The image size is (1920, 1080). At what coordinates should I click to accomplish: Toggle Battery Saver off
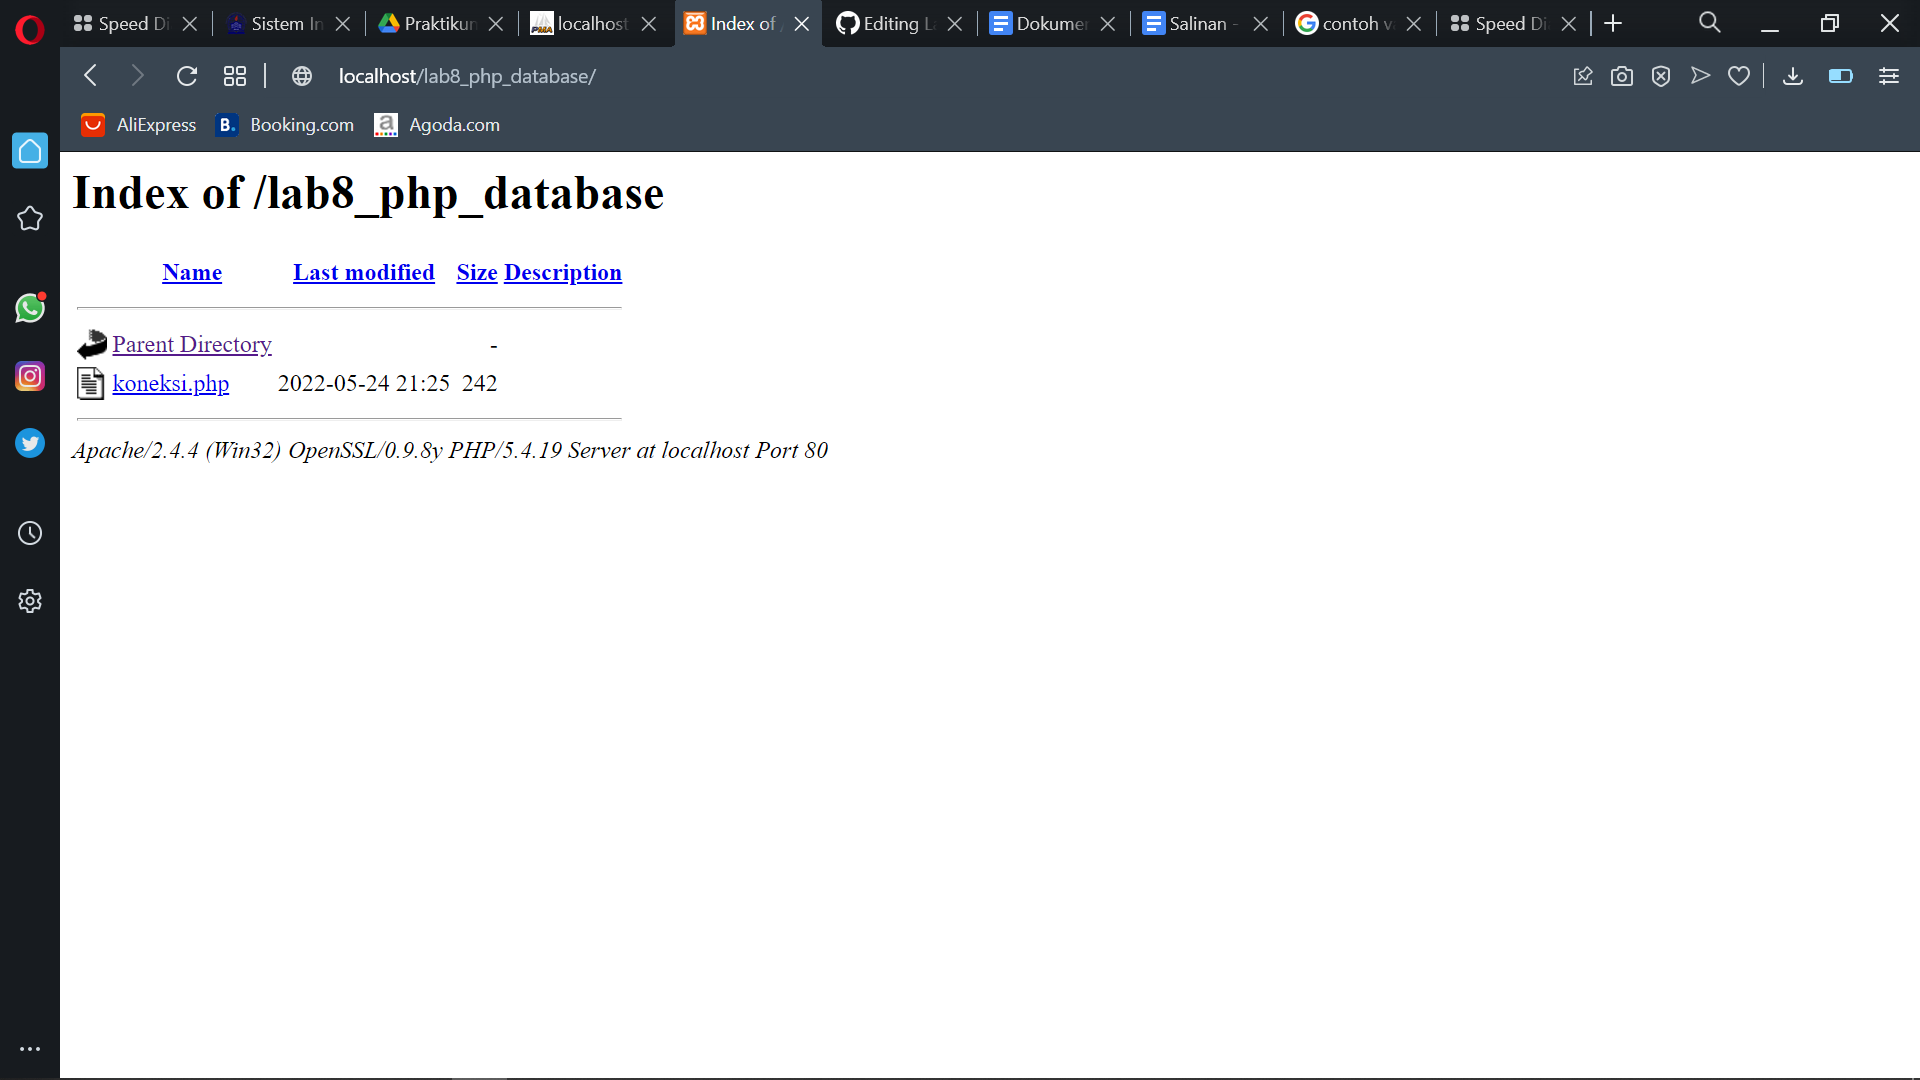click(1840, 75)
